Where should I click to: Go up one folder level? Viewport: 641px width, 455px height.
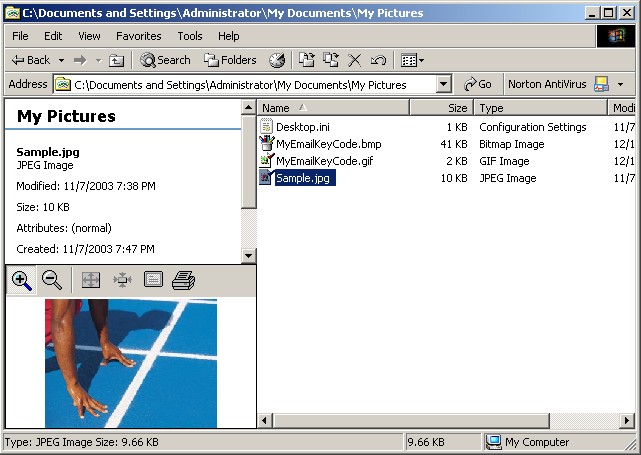[x=117, y=61]
